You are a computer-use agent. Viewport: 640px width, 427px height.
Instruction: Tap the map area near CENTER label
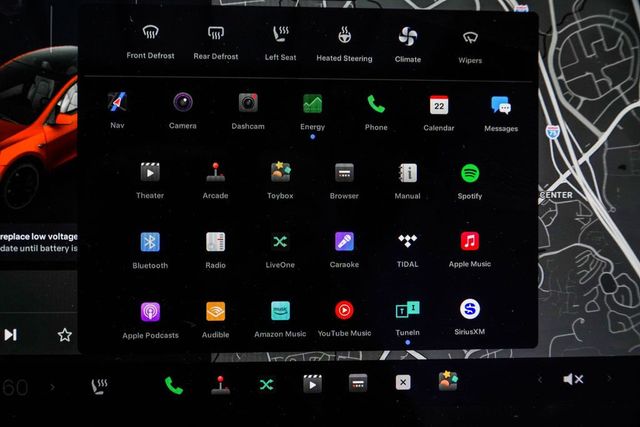[x=556, y=195]
